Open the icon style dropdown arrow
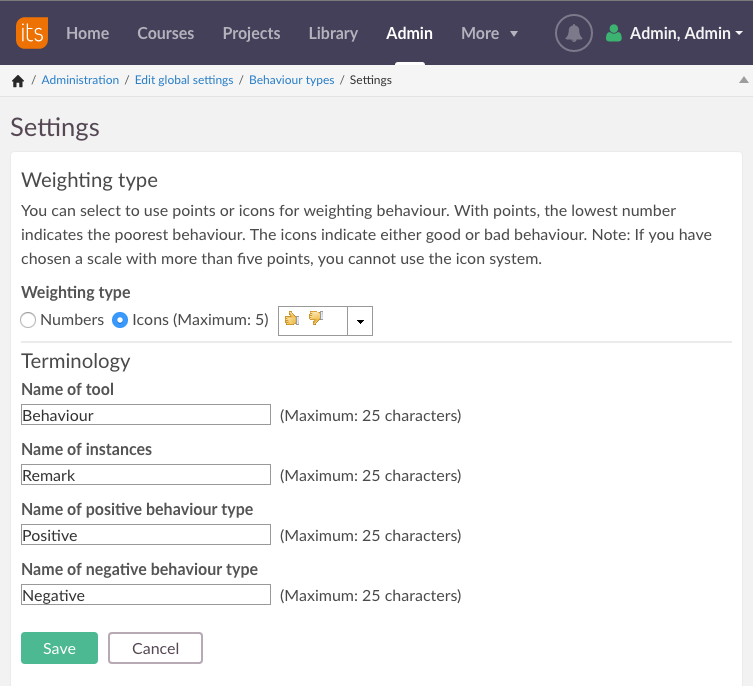Image resolution: width=753 pixels, height=686 pixels. (x=359, y=321)
